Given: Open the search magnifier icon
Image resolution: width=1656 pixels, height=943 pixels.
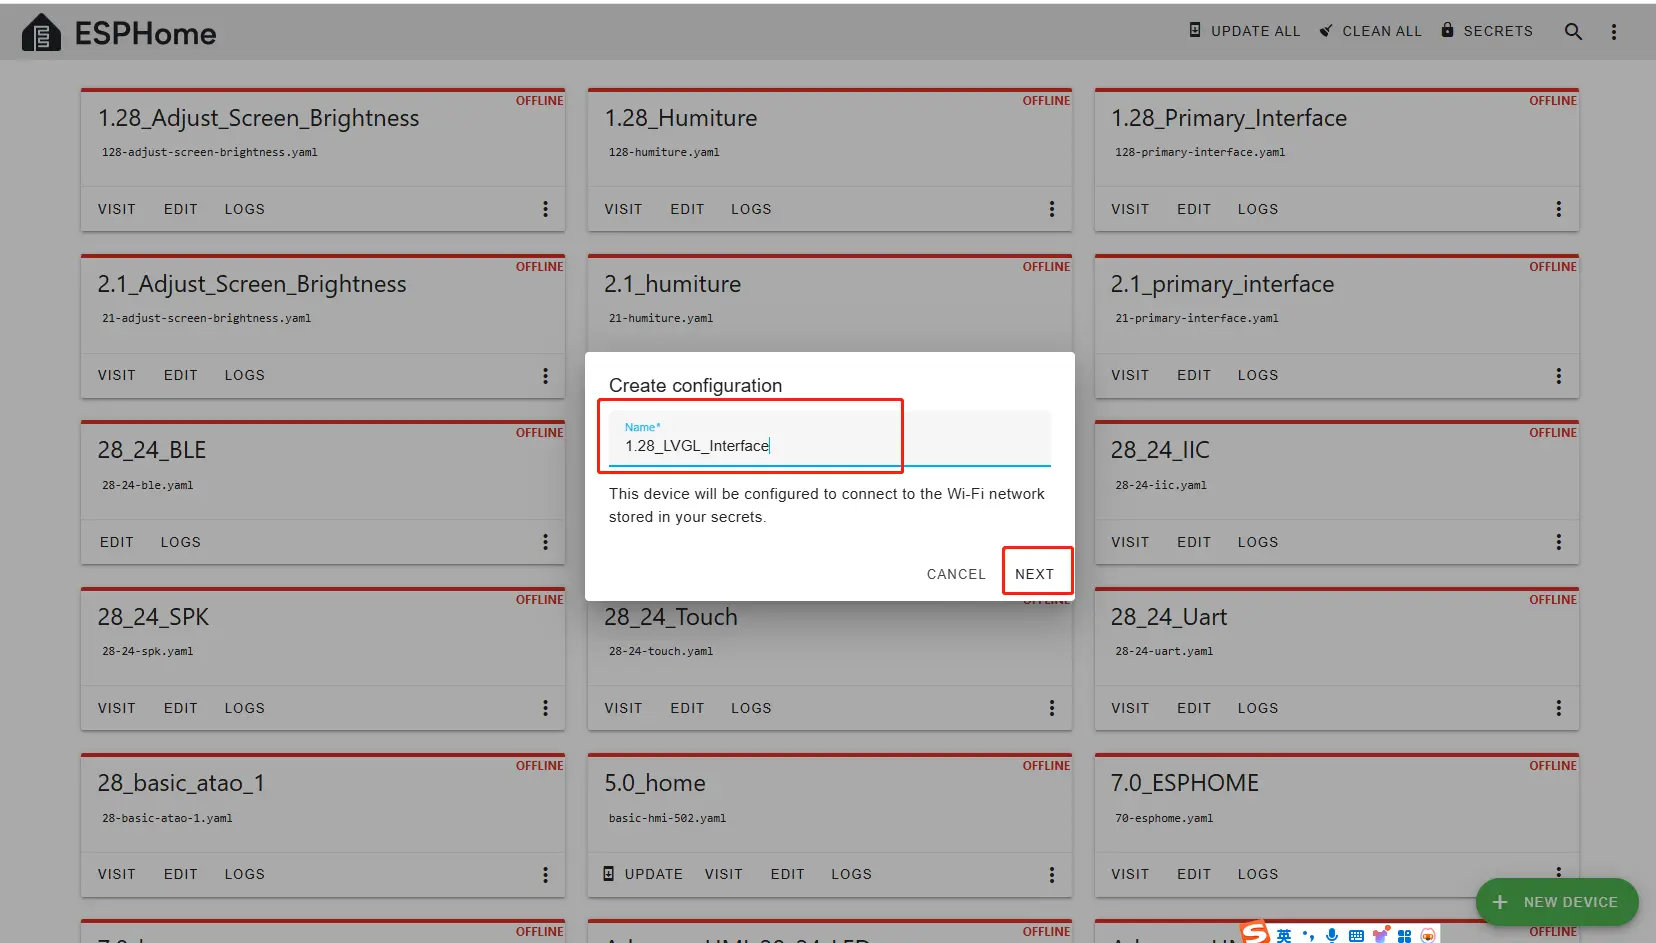Looking at the screenshot, I should point(1573,32).
